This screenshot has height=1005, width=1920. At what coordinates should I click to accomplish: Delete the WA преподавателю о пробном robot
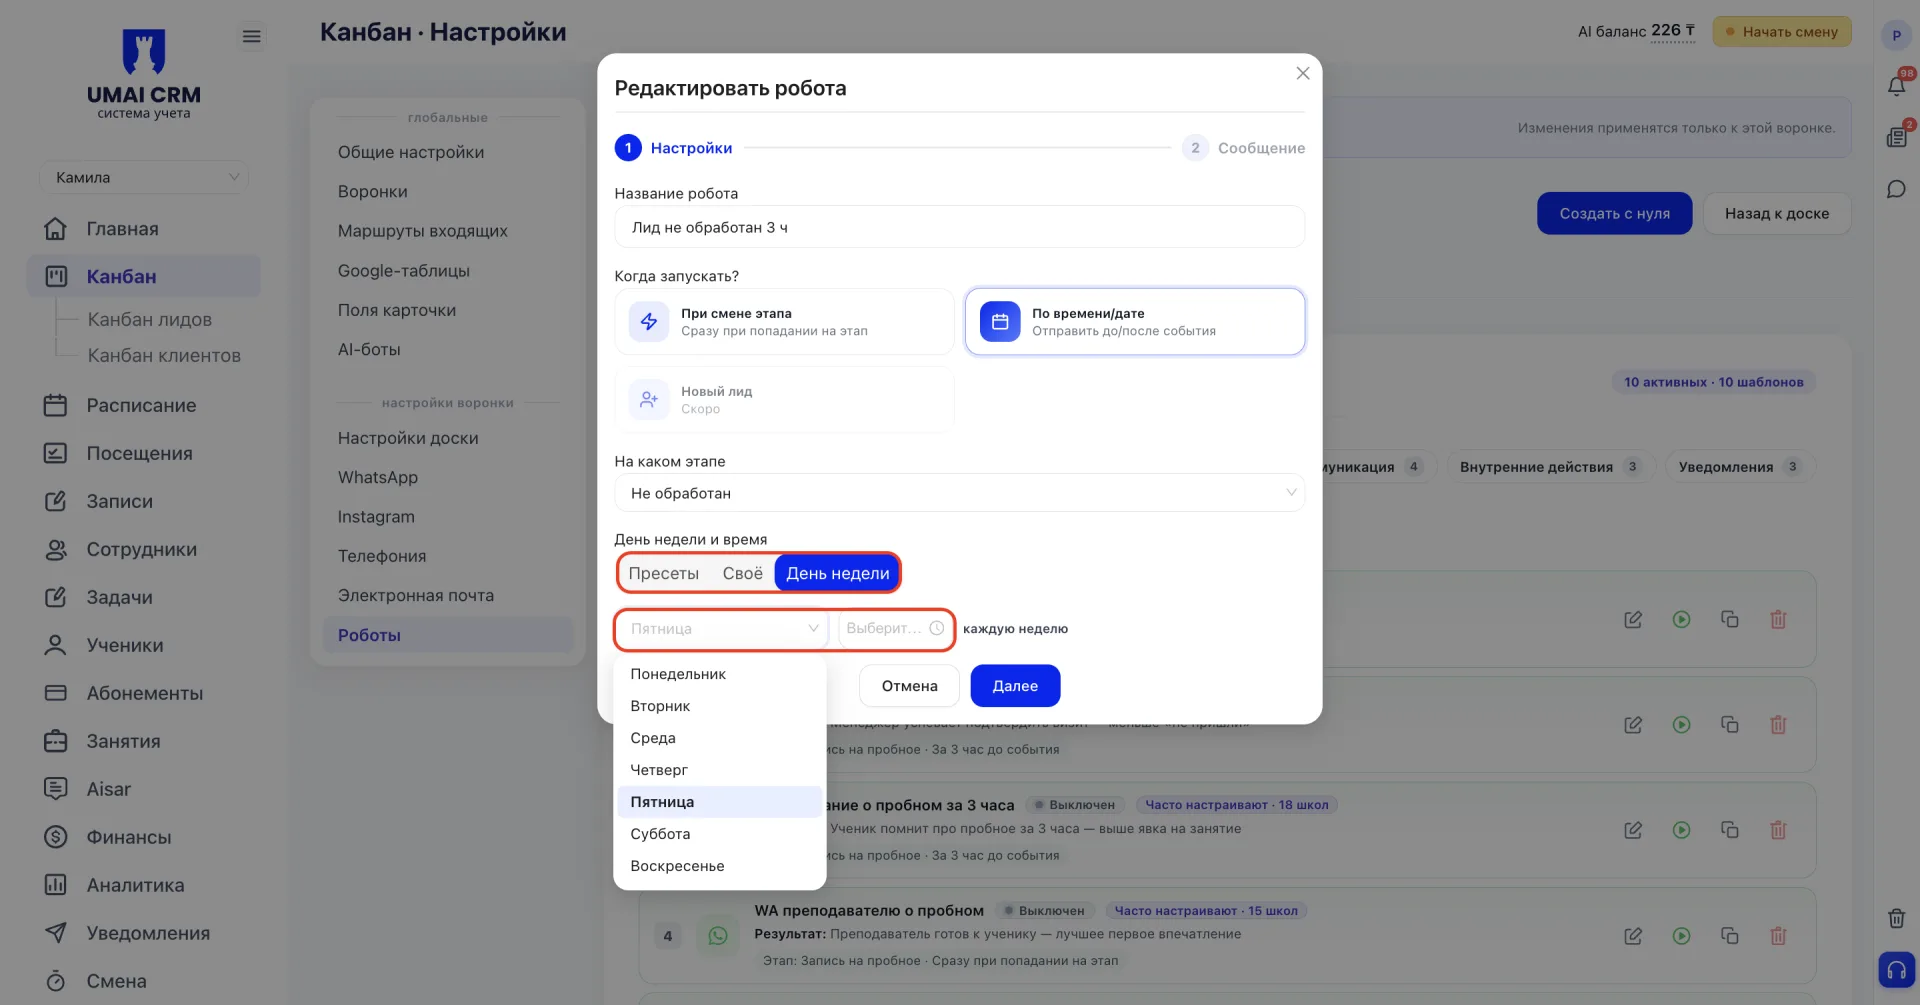pos(1778,936)
